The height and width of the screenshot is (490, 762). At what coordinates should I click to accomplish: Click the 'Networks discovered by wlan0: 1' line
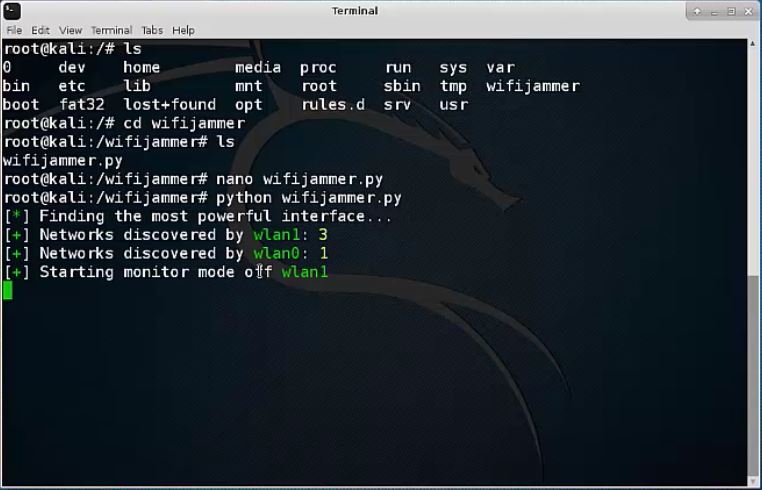[166, 253]
